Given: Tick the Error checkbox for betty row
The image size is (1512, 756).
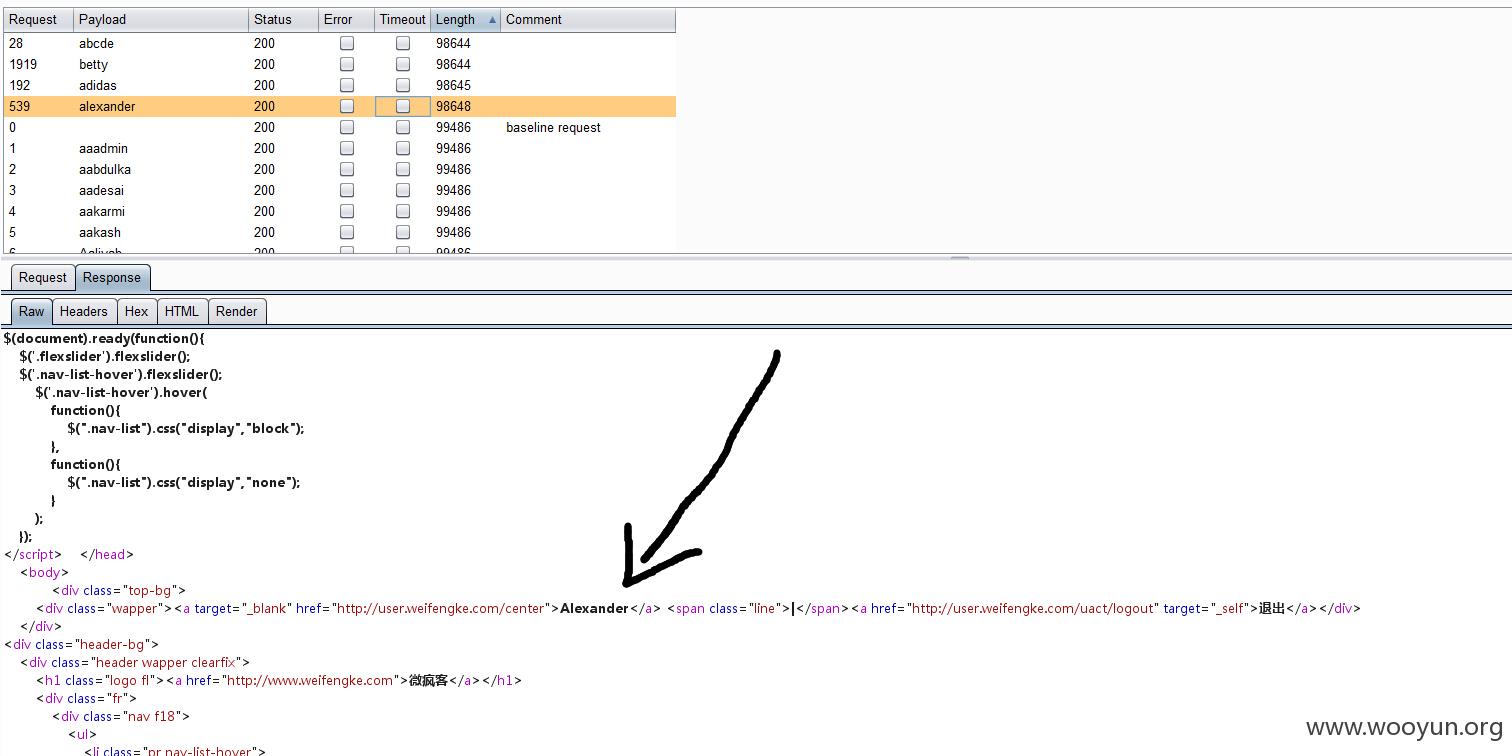Looking at the screenshot, I should click(347, 64).
